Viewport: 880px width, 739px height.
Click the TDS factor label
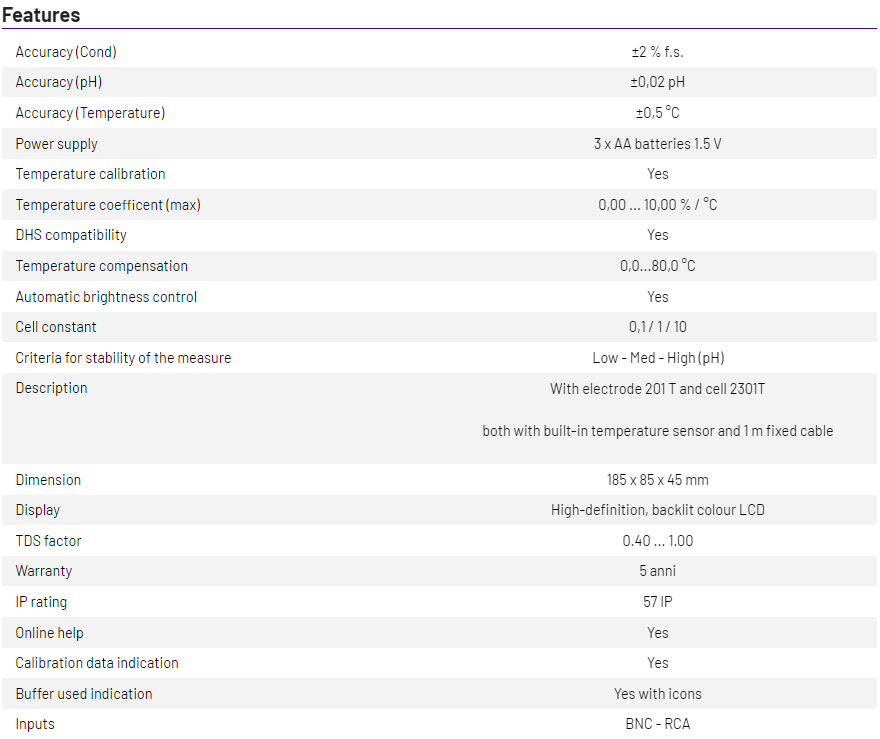(x=48, y=541)
